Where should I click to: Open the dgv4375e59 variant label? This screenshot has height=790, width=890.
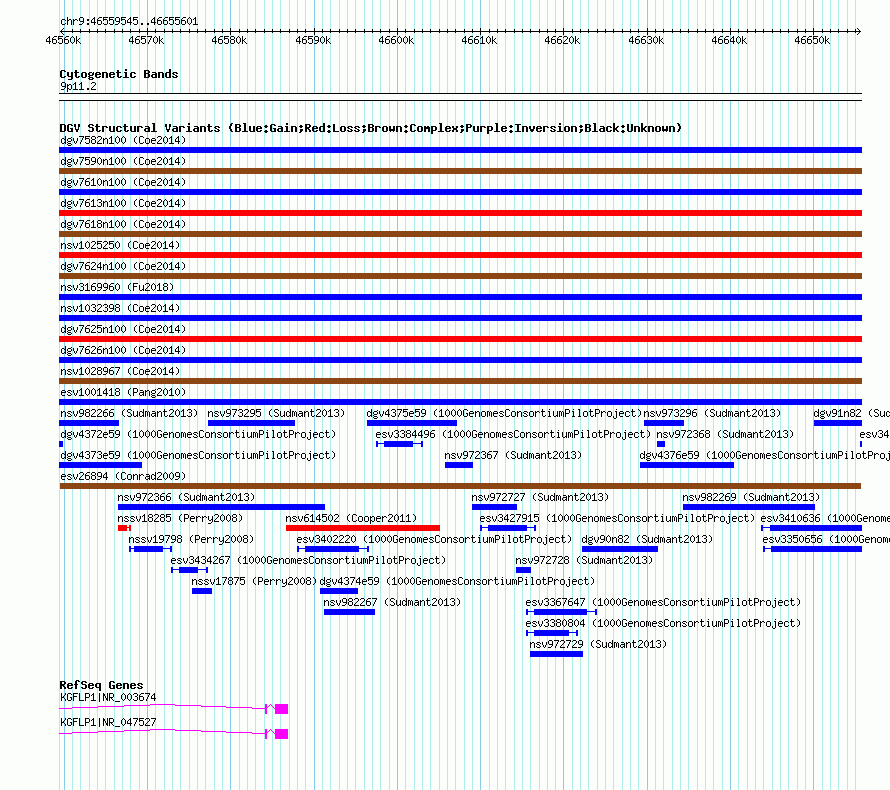(x=504, y=413)
